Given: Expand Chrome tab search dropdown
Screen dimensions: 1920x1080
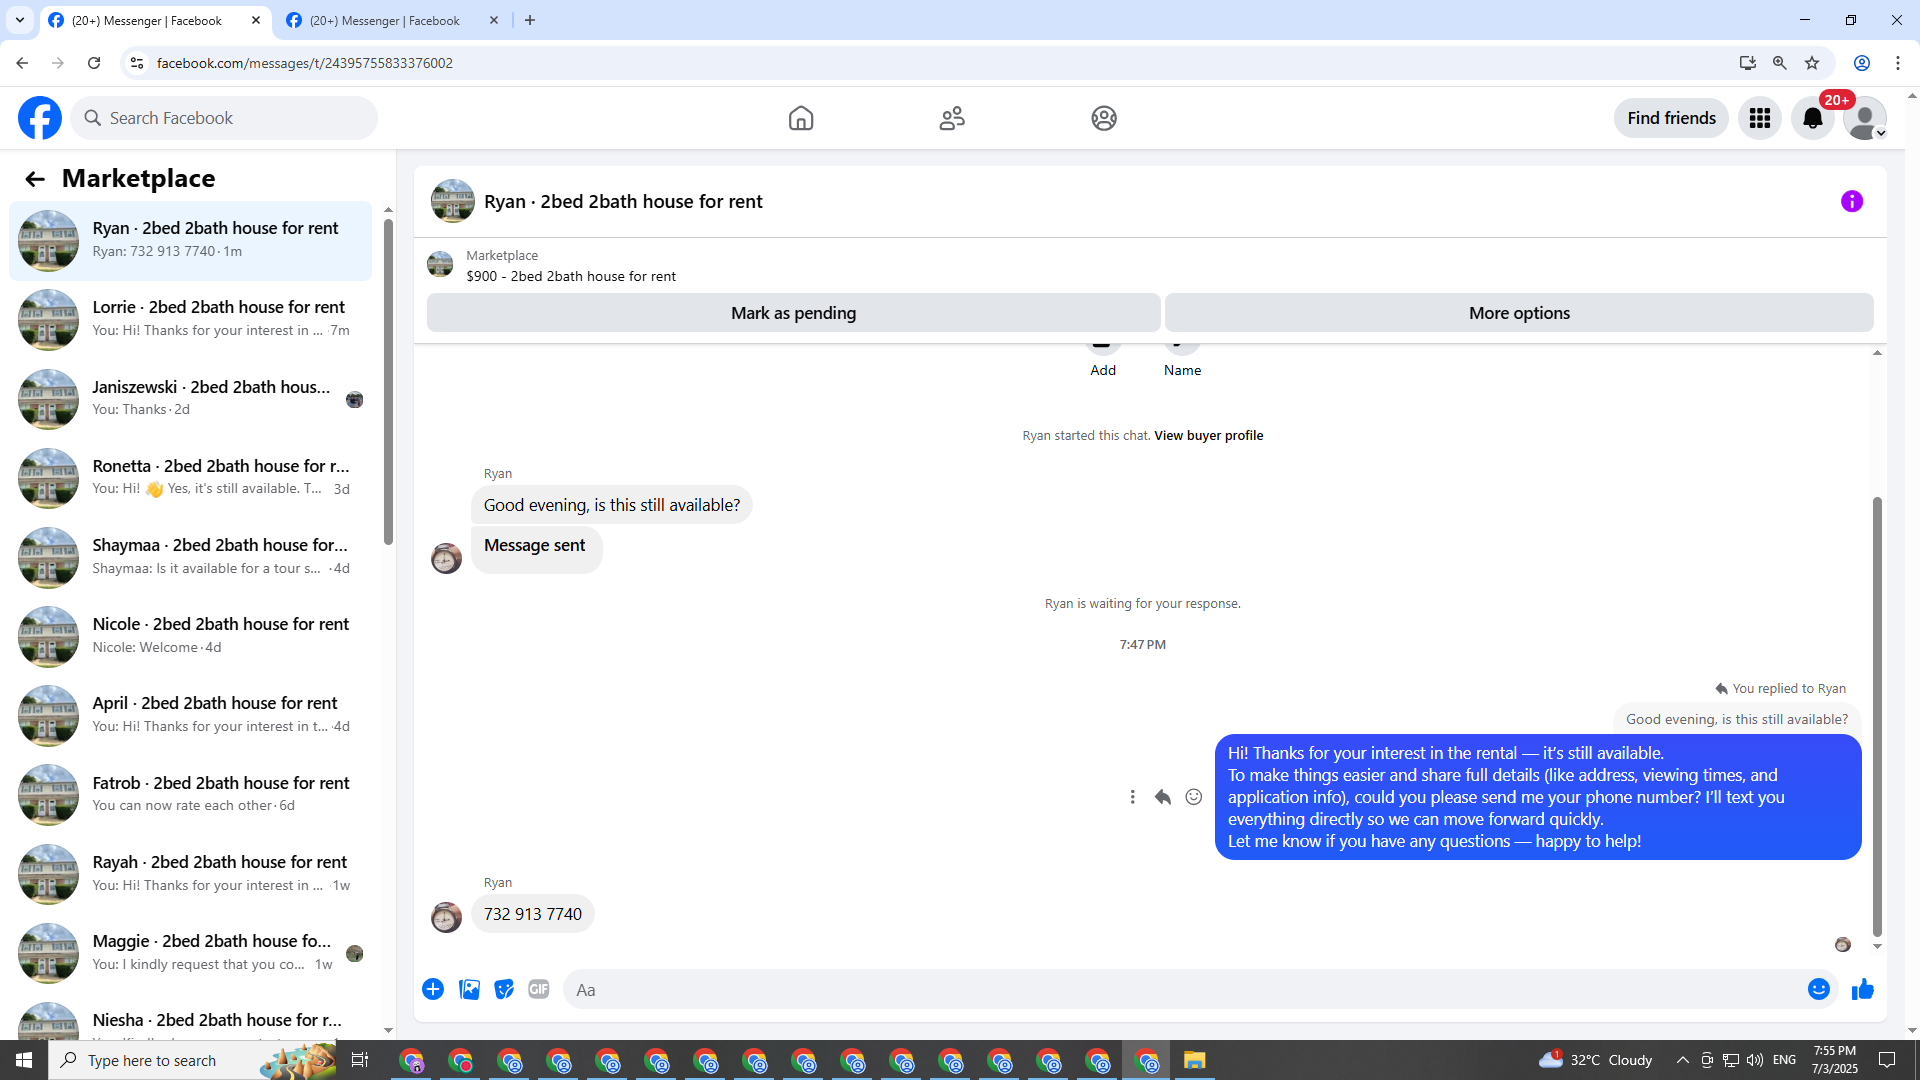Looking at the screenshot, I should point(20,20).
